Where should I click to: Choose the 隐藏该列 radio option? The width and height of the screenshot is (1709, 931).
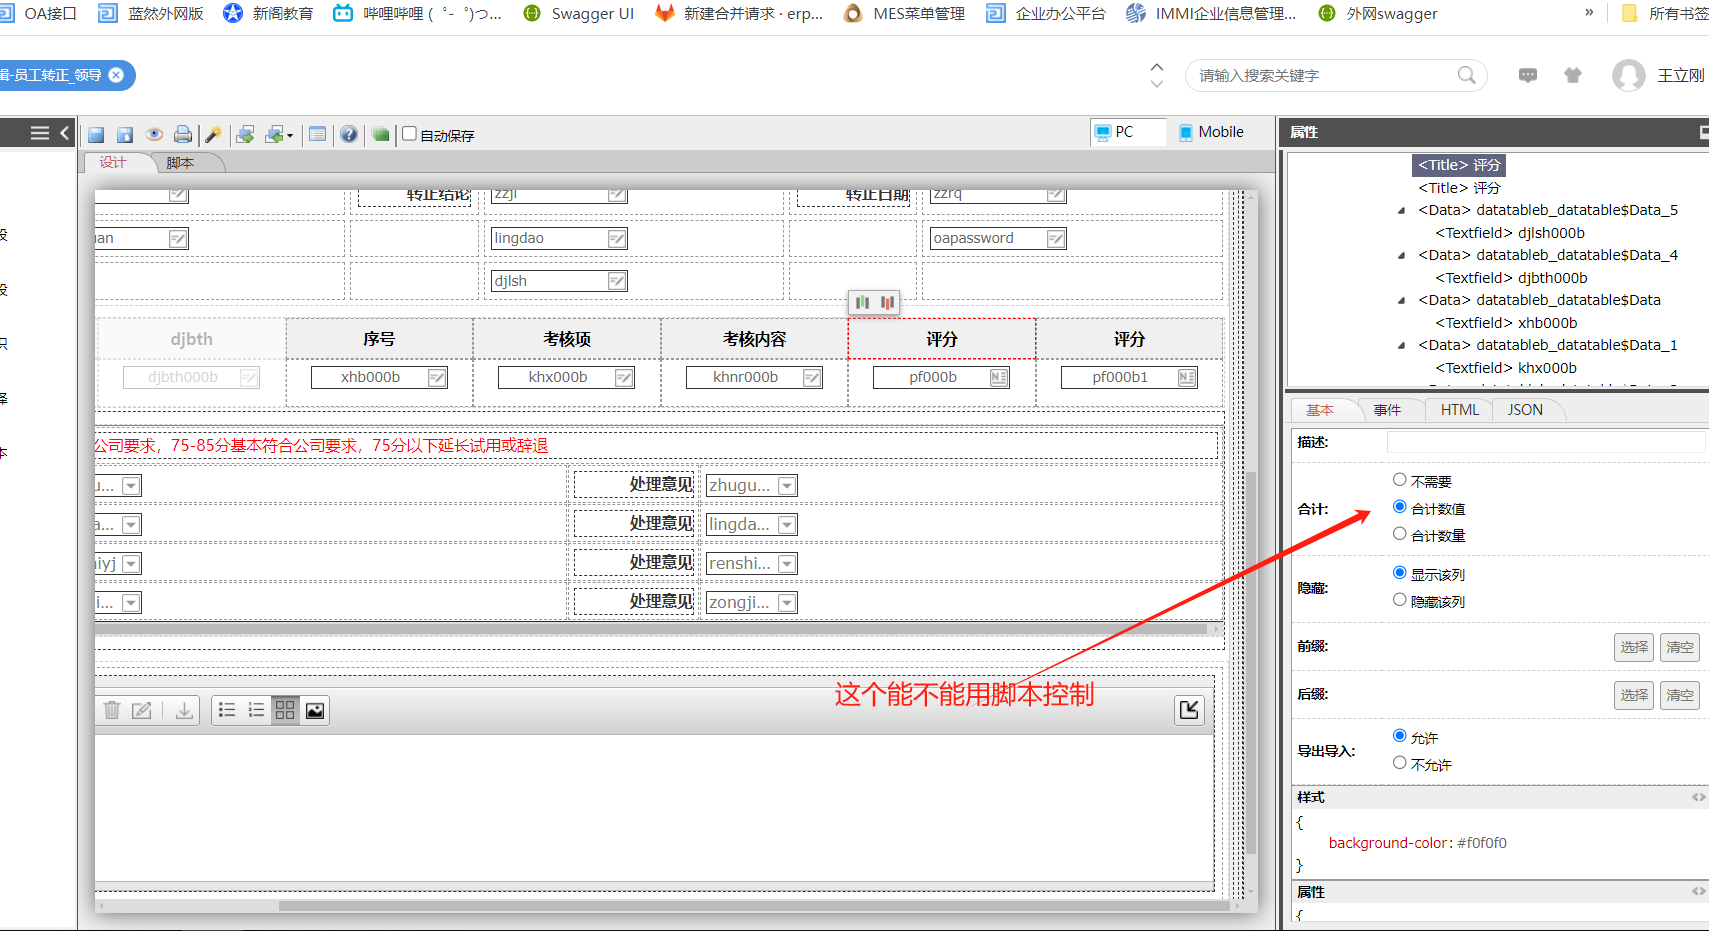coord(1400,601)
